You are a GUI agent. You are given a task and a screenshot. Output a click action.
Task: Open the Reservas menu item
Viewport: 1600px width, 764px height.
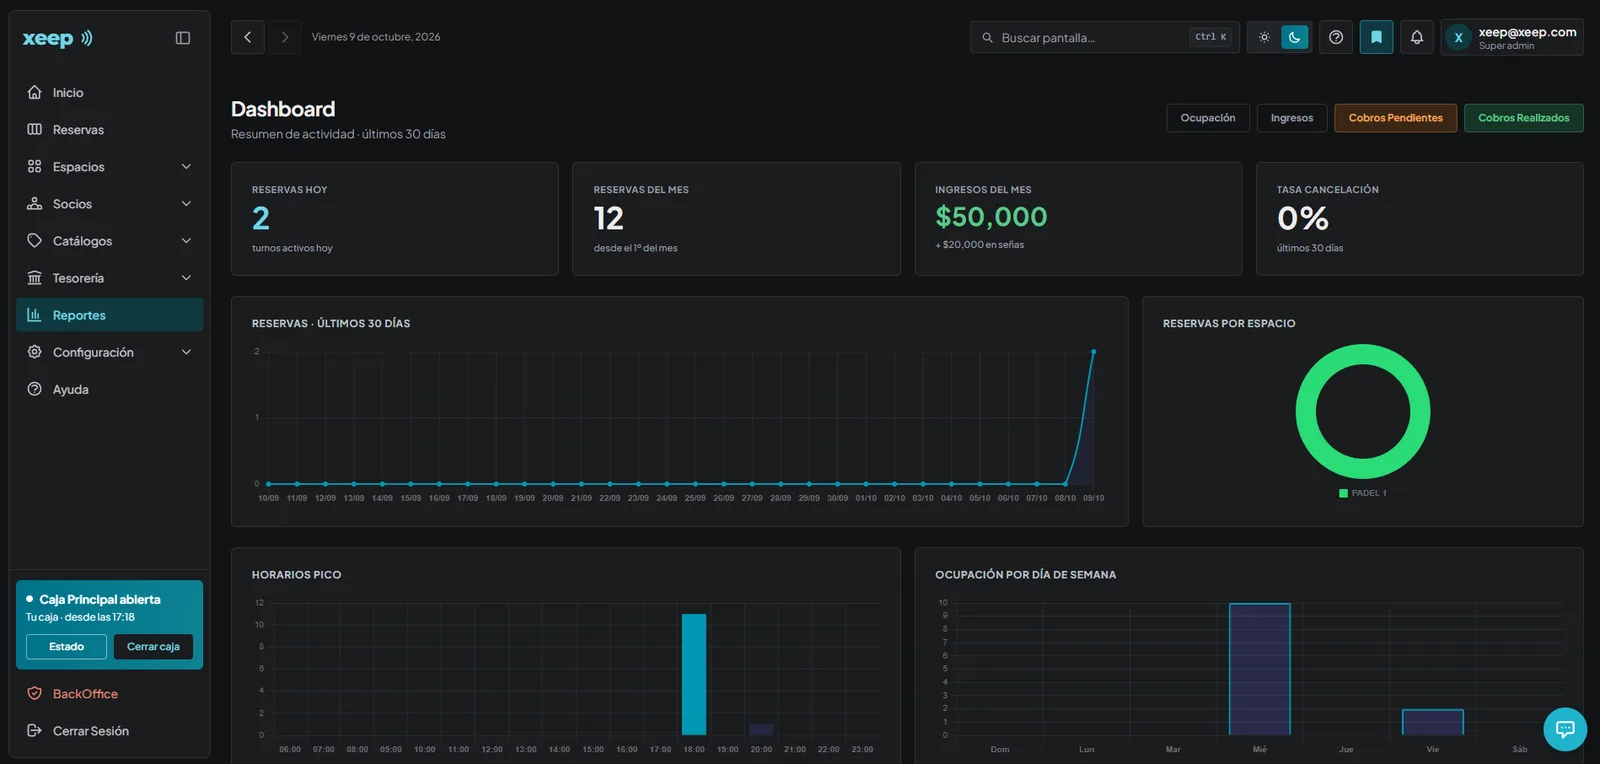coord(110,130)
